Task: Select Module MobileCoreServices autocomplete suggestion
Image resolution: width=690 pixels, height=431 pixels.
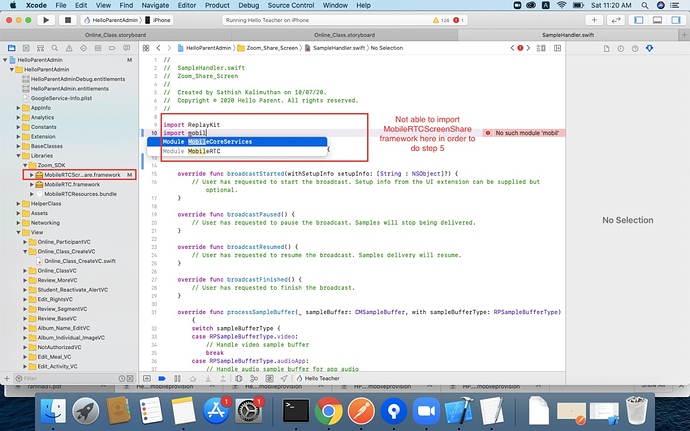Action: 237,142
